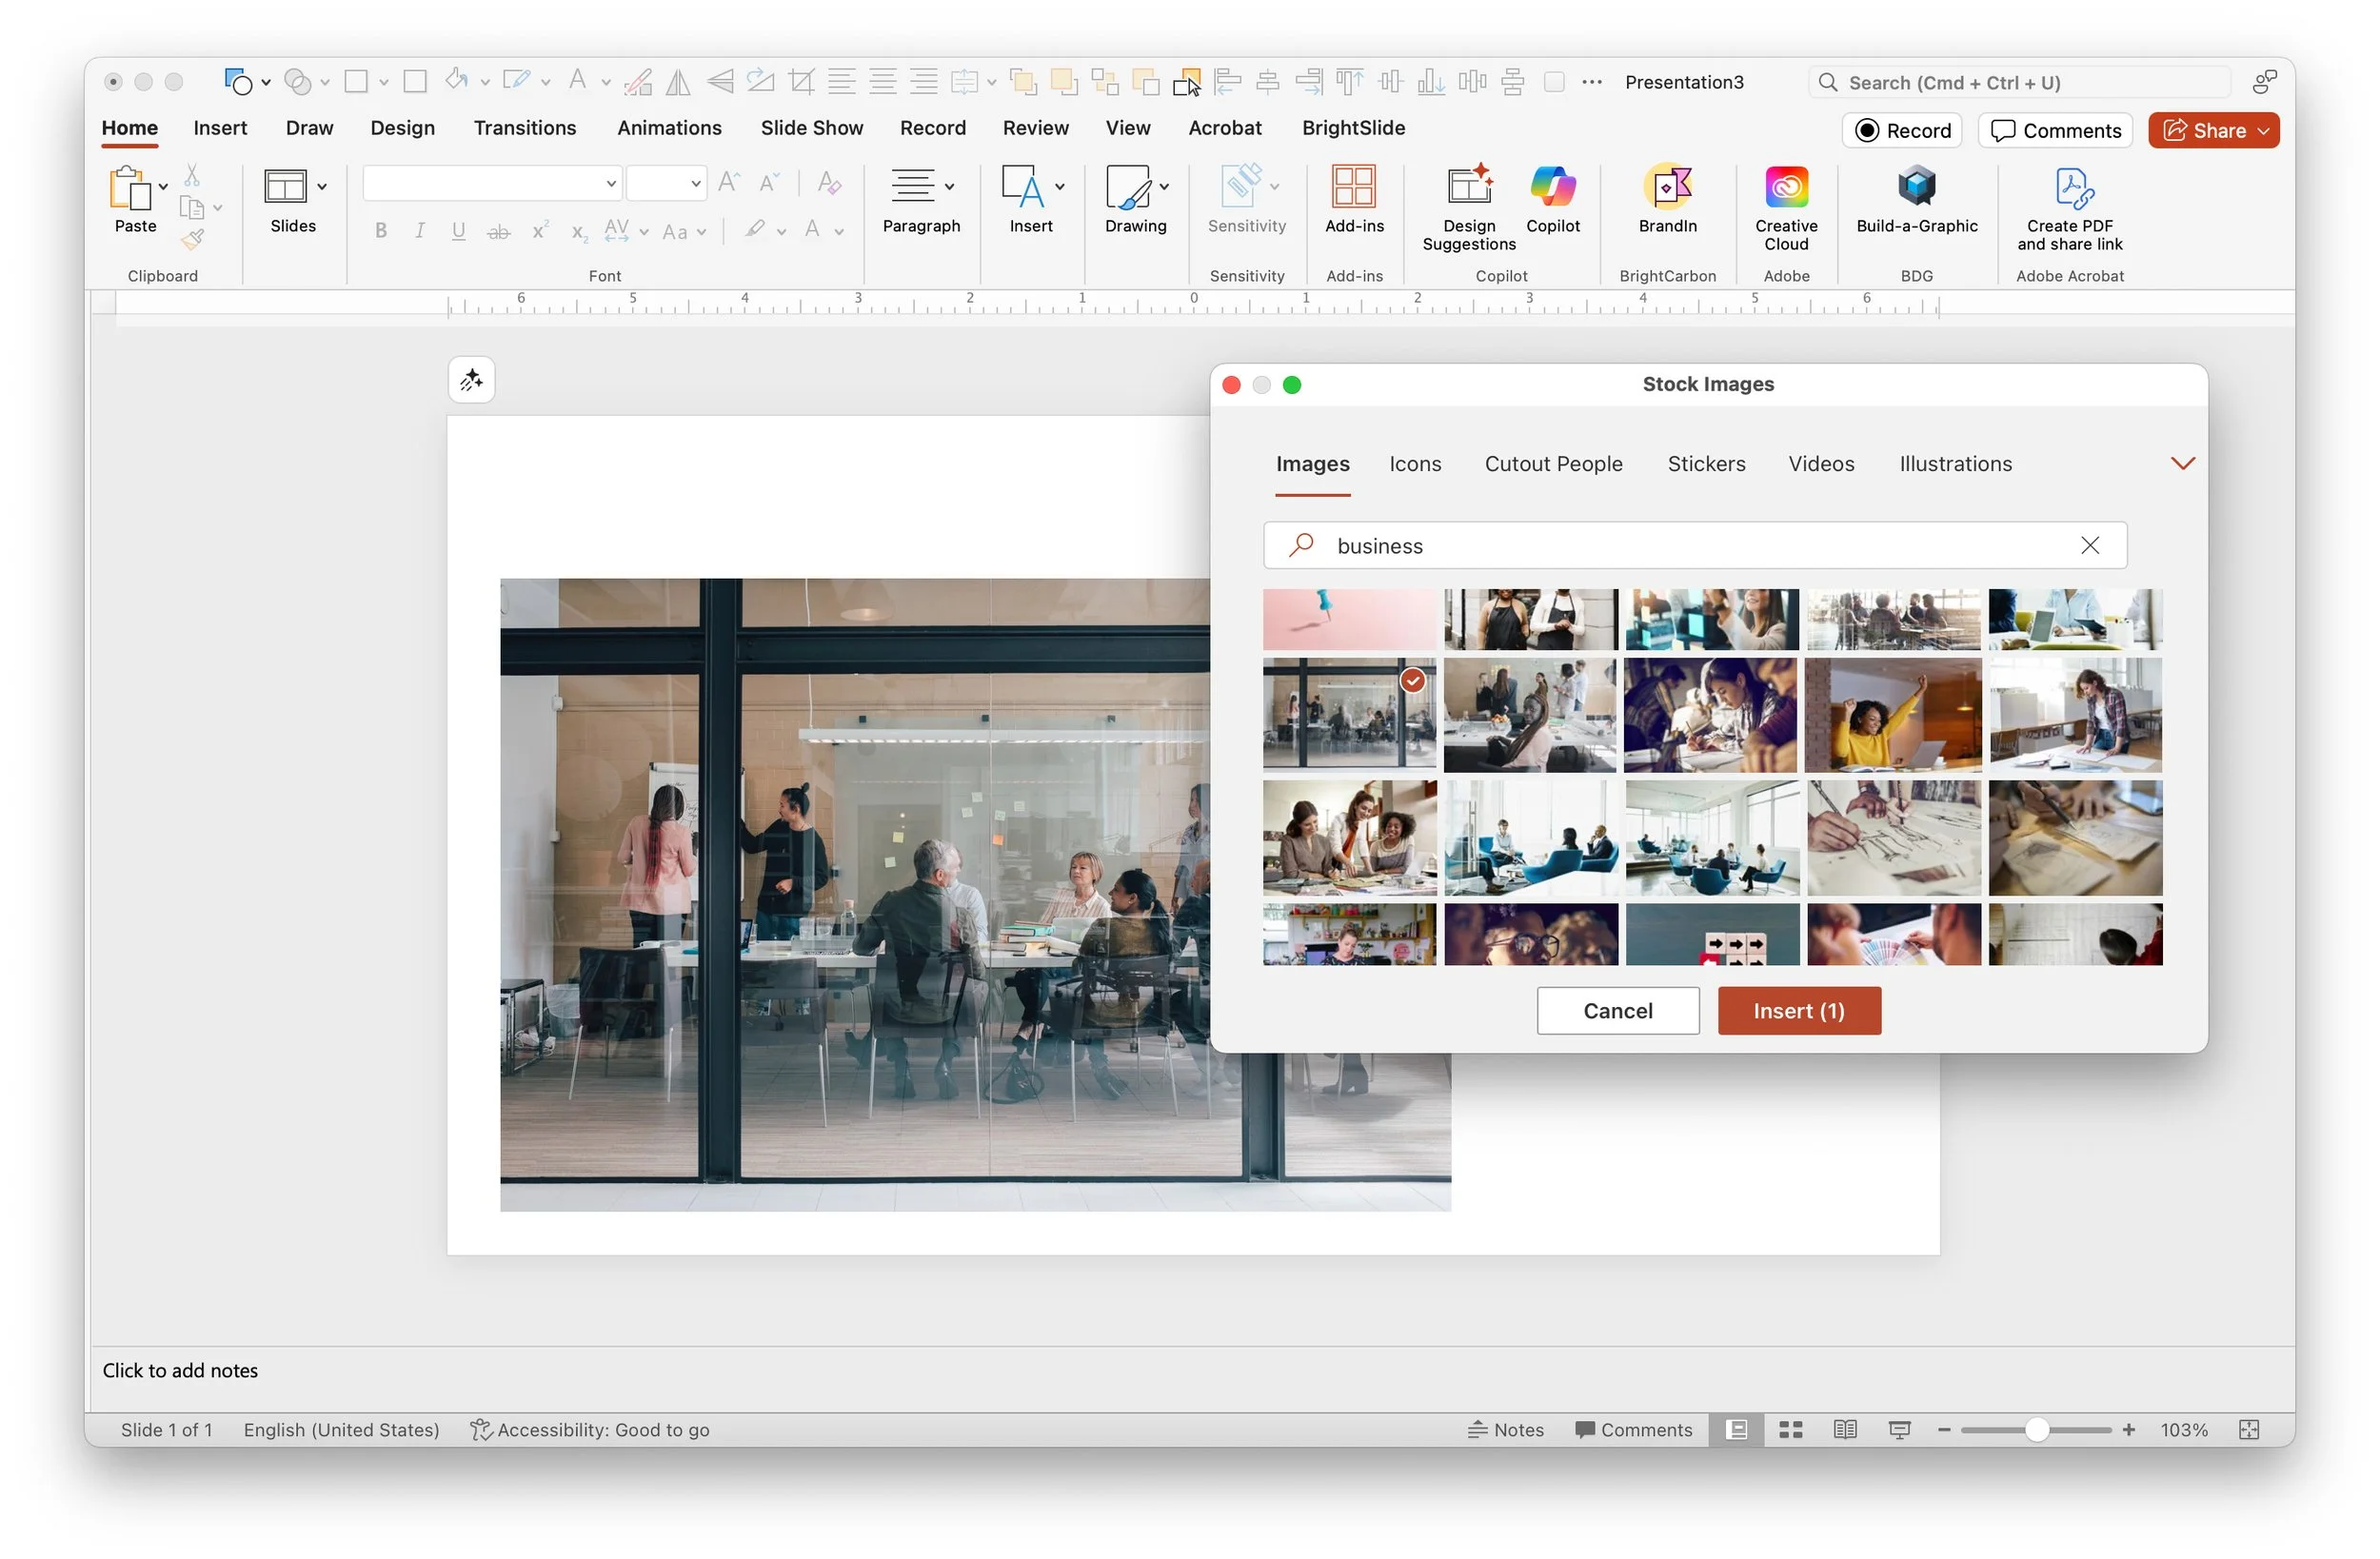
Task: Click the Insert (1) button
Action: coord(1799,1011)
